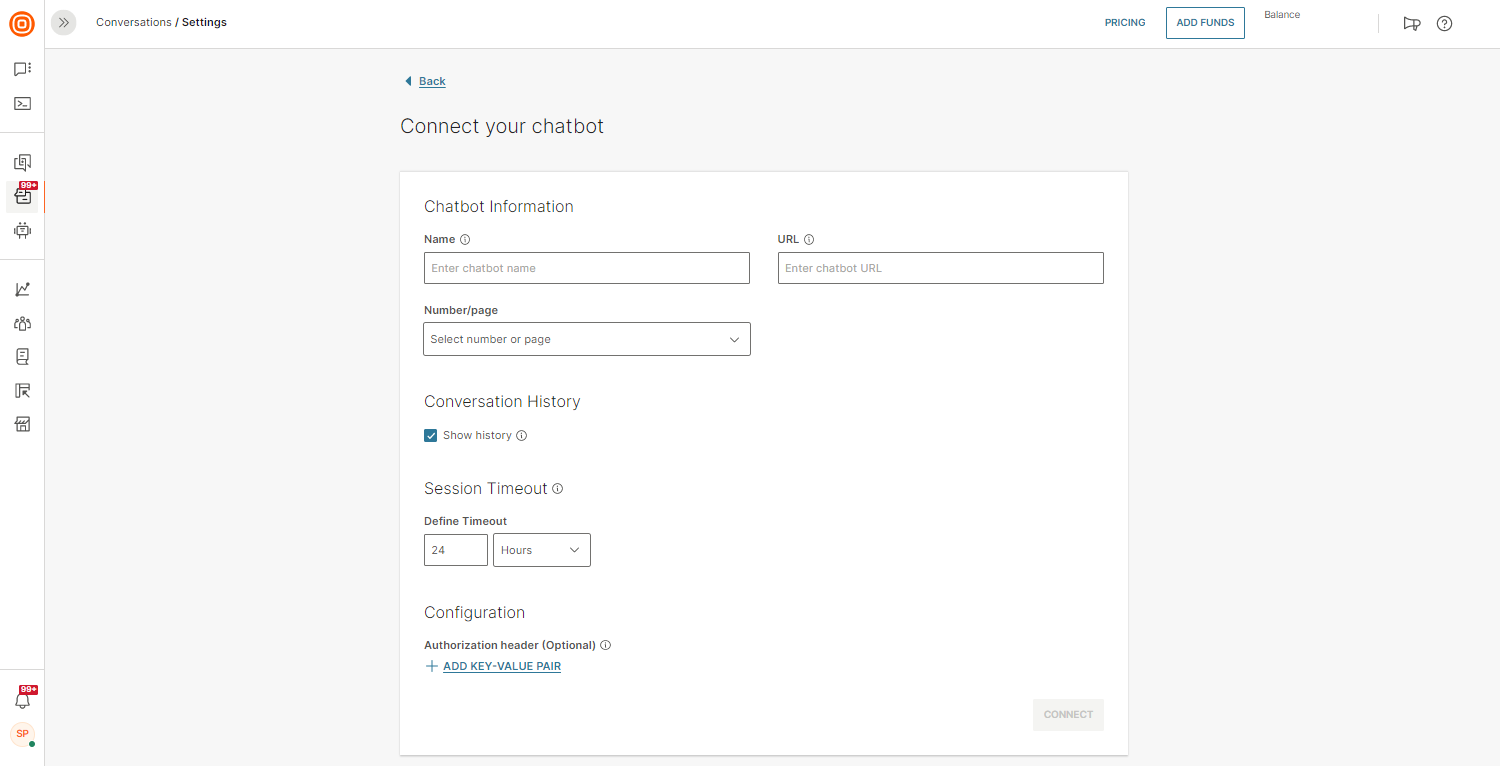Uncheck the Show history checkbox
This screenshot has height=766, width=1500.
coord(431,435)
